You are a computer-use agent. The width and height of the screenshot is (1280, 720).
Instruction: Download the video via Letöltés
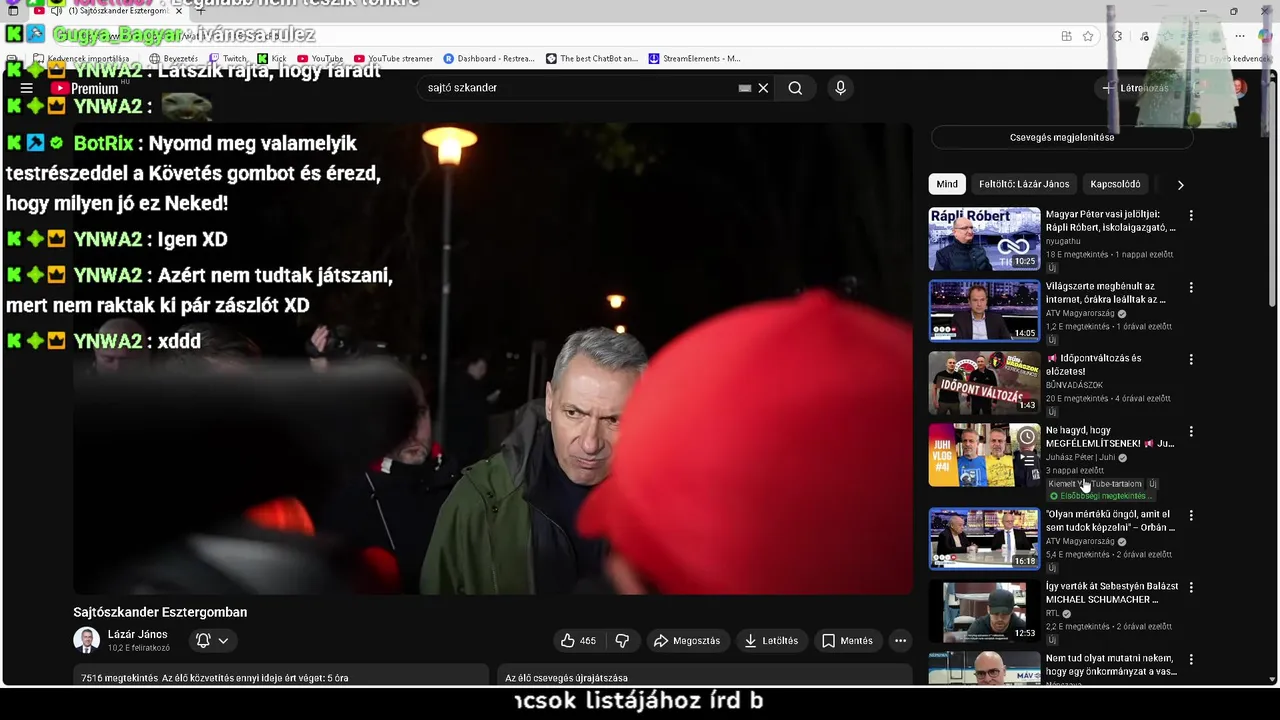click(771, 640)
